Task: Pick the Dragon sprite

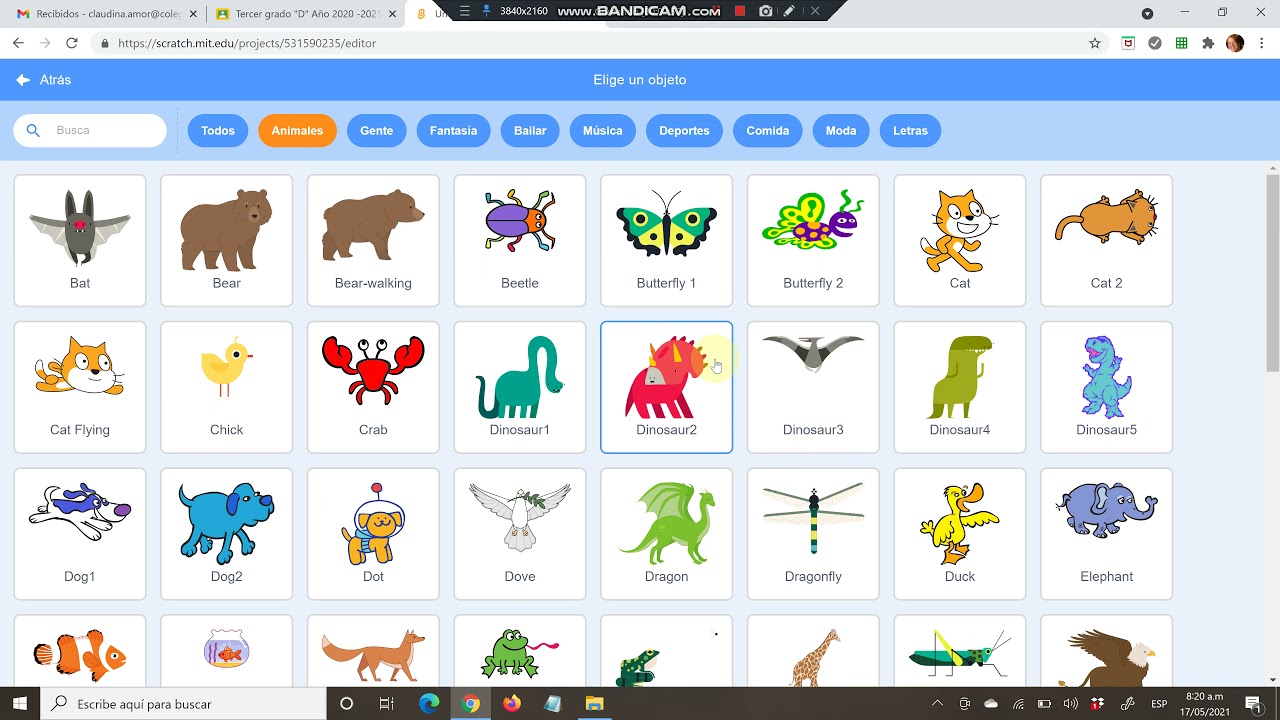Action: click(x=667, y=534)
